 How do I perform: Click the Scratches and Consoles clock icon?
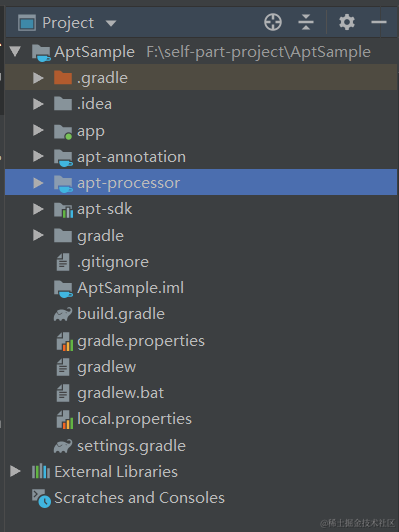41,498
